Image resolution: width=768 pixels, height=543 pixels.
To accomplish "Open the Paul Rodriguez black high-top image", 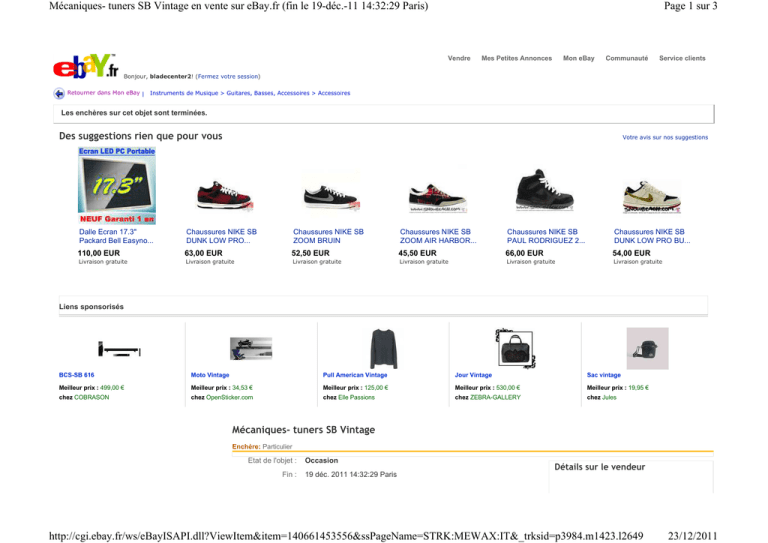I will point(544,189).
